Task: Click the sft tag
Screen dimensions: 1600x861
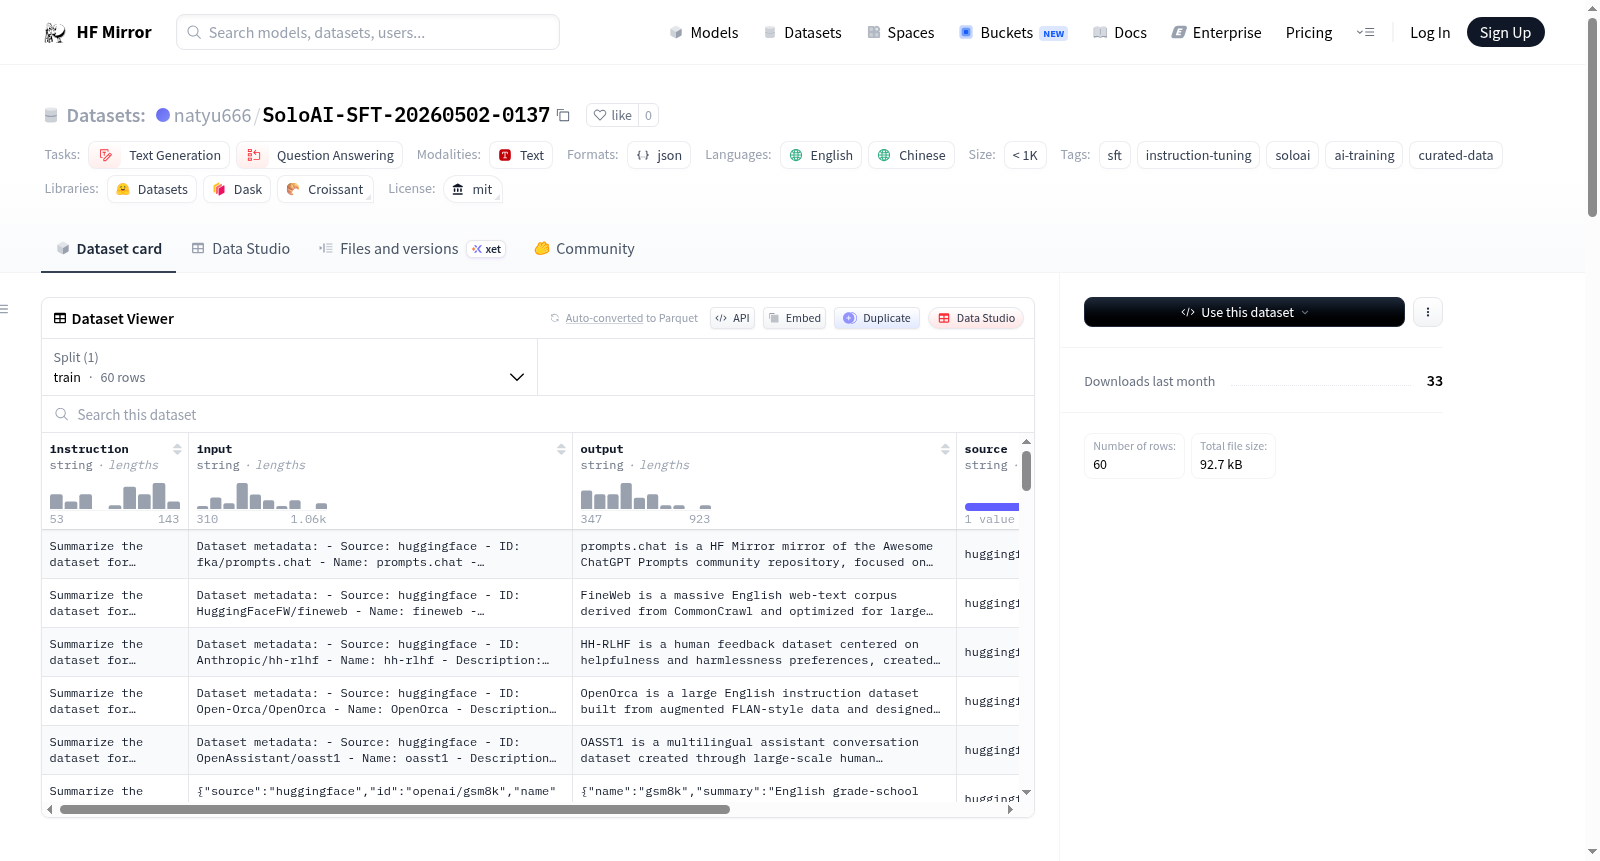Action: [1114, 155]
